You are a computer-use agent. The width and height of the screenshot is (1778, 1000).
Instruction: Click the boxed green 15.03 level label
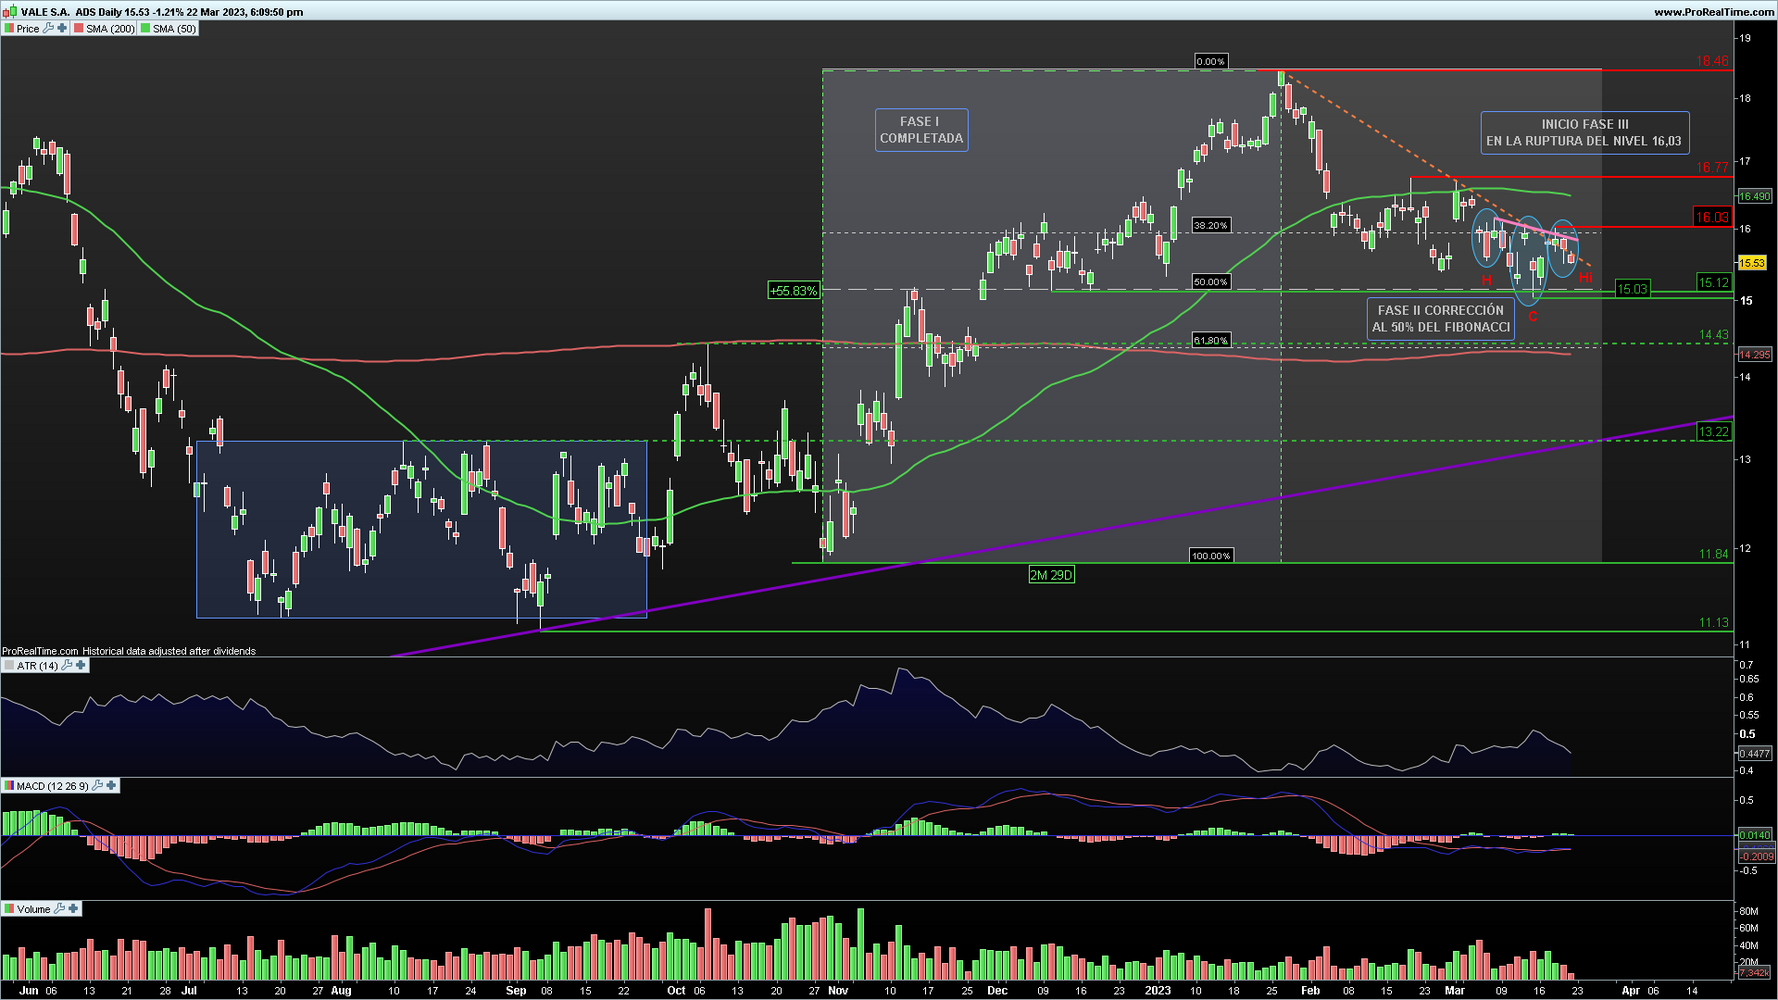[1632, 289]
